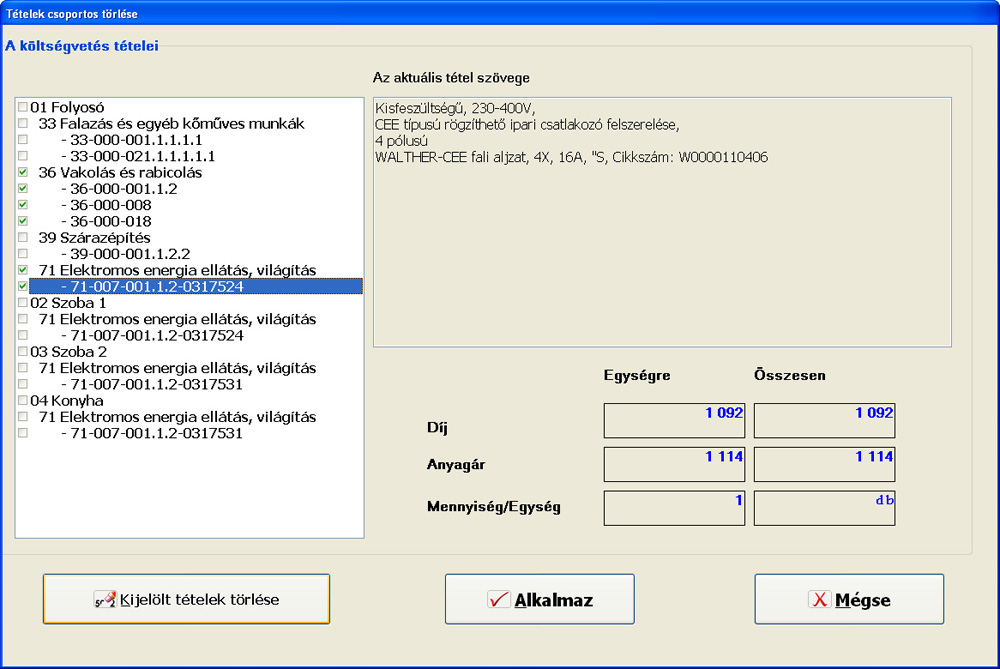Screen dimensions: 1000x669
Task: Uncheck the 36-000-018 checkbox
Action: click(x=23, y=221)
